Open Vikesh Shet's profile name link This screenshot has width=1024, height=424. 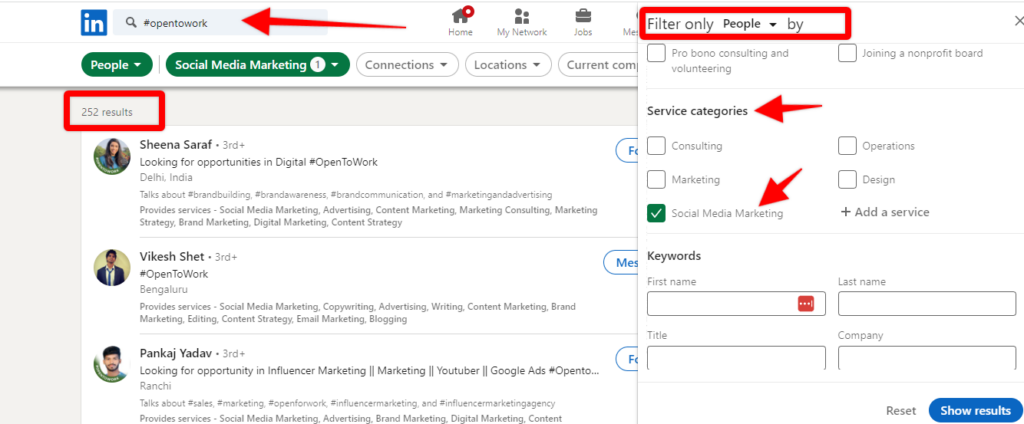(x=172, y=256)
